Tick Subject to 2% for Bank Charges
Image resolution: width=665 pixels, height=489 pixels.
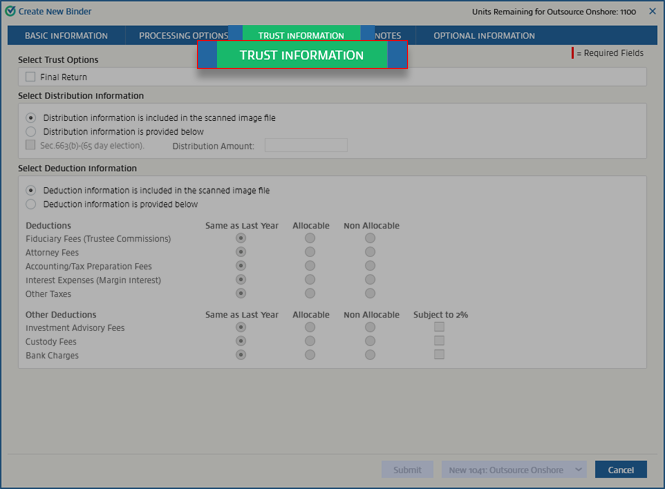[x=439, y=355]
